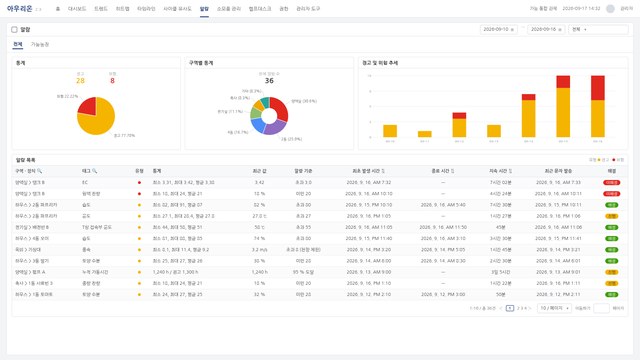Open 관리자 도구 in the top navigation

click(x=308, y=9)
